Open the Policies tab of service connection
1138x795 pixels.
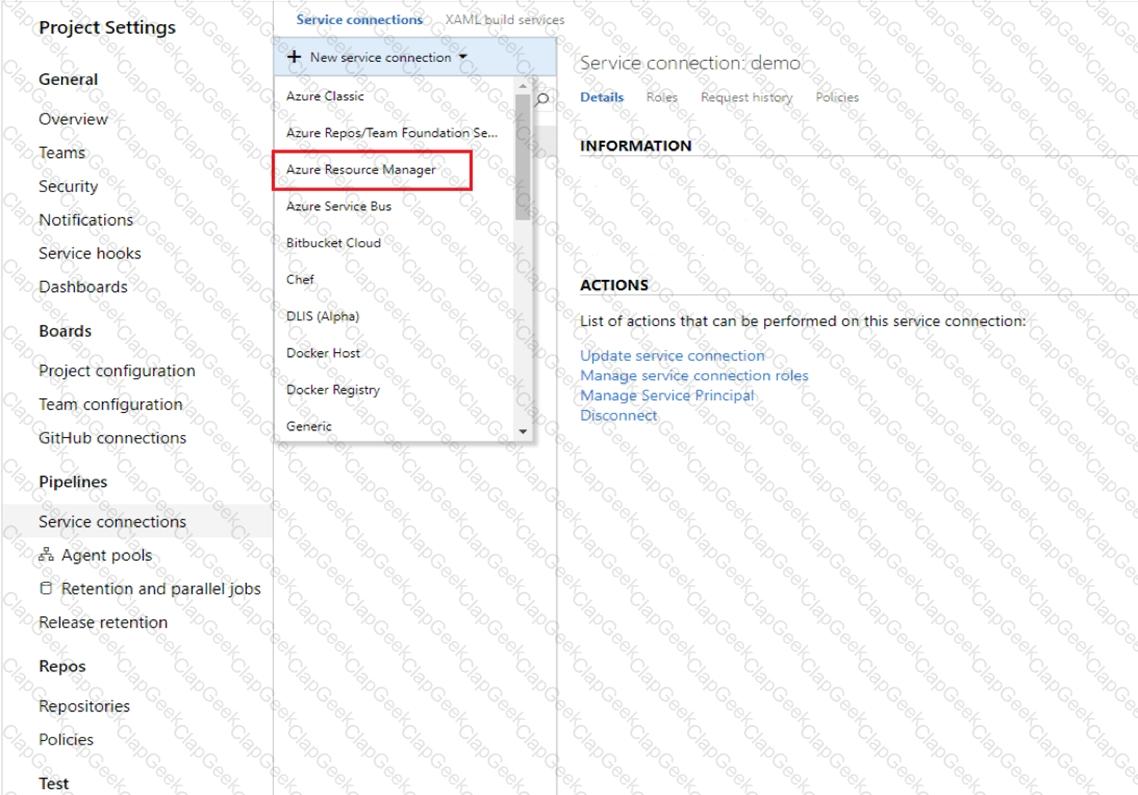(x=837, y=97)
